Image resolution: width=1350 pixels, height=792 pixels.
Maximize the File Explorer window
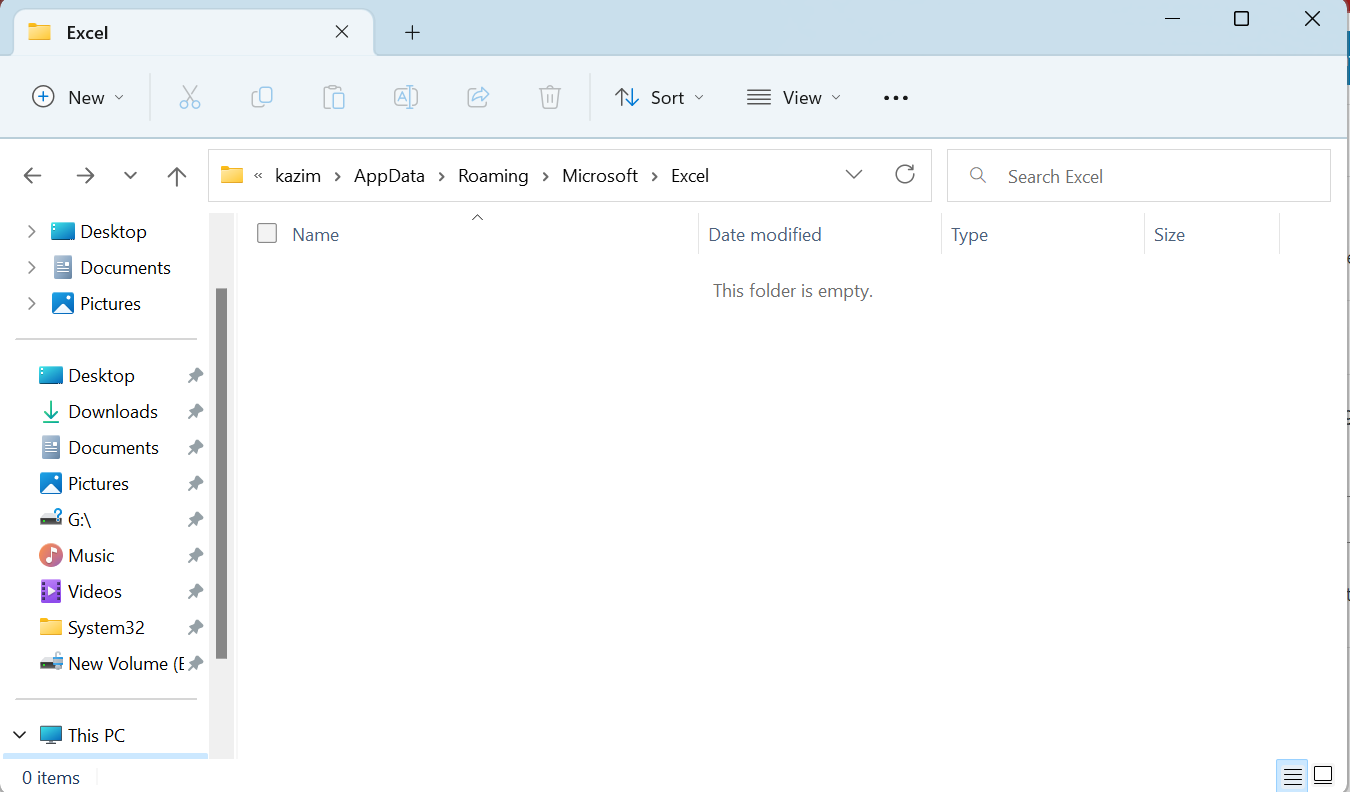[1241, 19]
